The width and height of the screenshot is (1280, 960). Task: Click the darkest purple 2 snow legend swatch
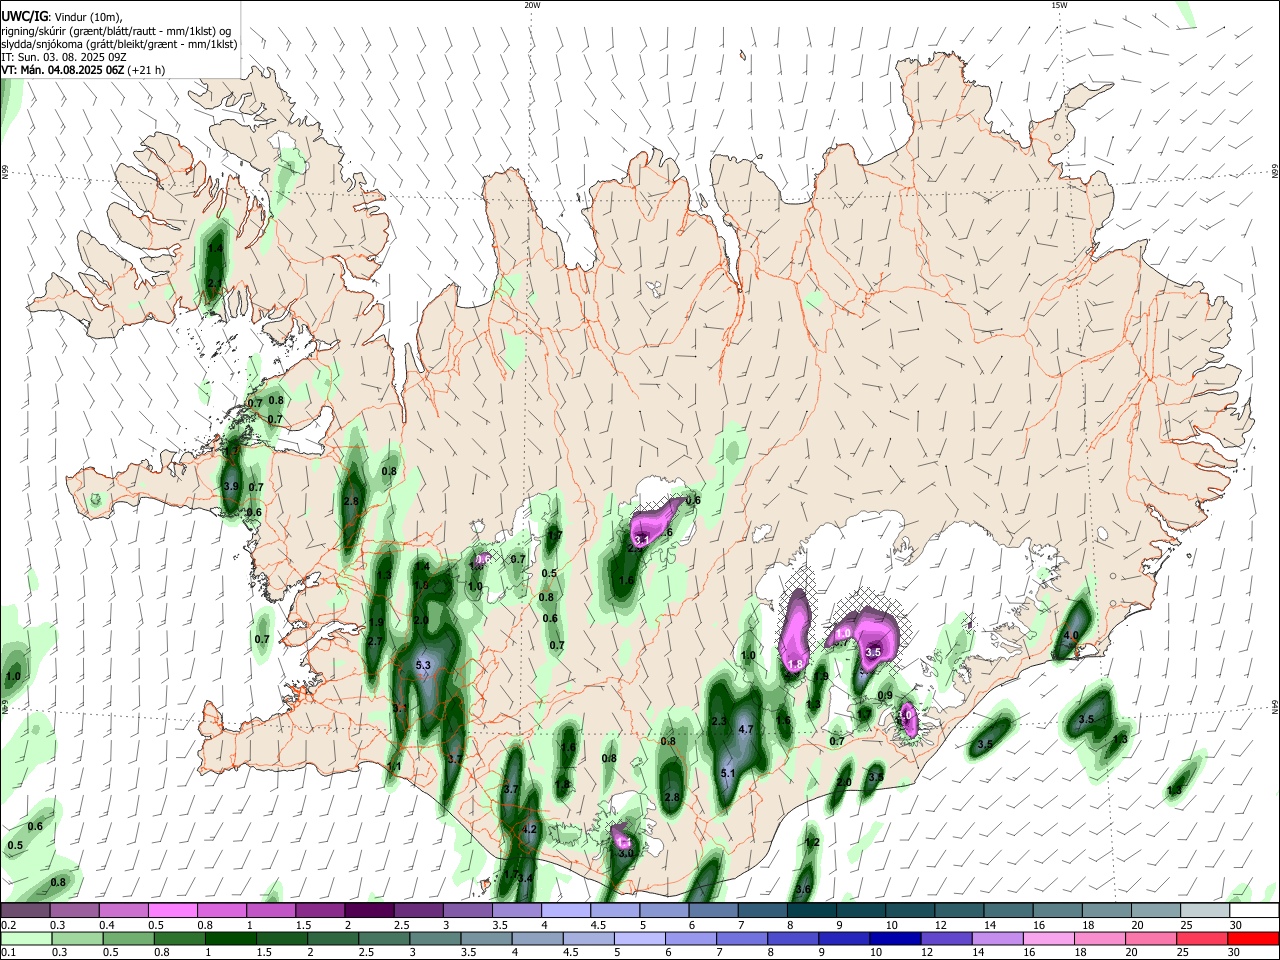click(x=368, y=911)
